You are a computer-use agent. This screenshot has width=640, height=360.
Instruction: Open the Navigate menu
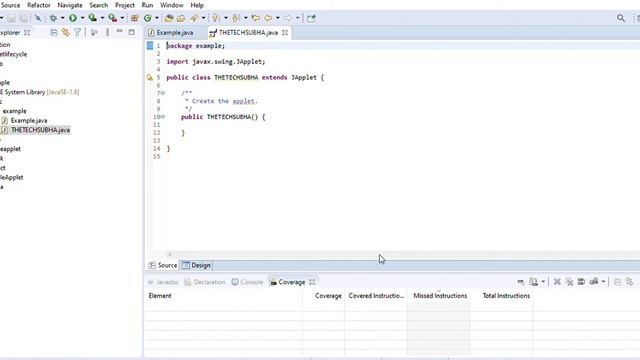tap(70, 5)
